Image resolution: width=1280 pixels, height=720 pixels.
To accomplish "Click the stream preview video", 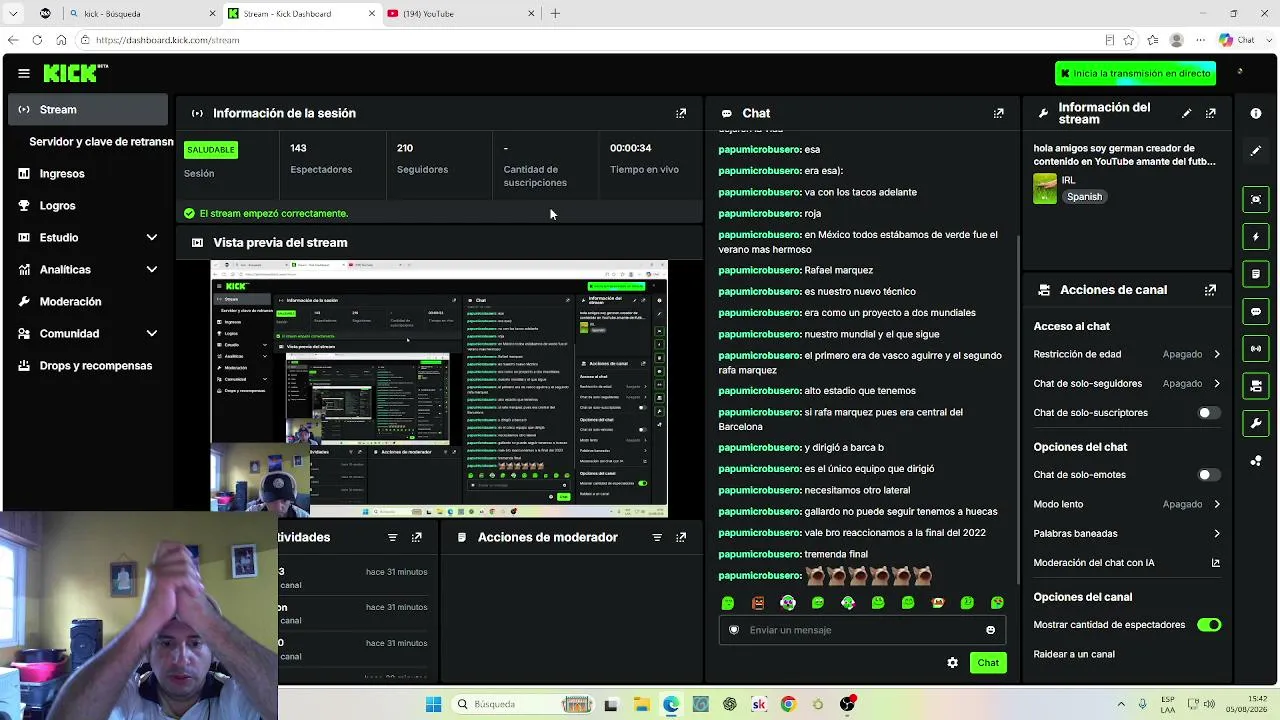I will pyautogui.click(x=439, y=388).
